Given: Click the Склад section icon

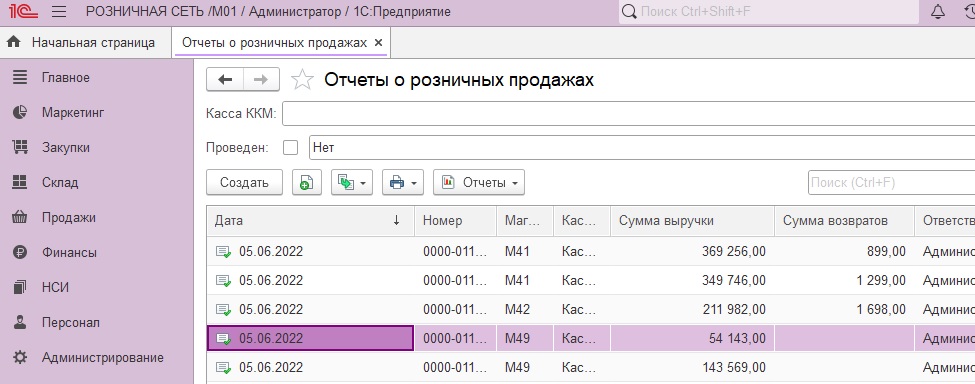Looking at the screenshot, I should coord(21,182).
